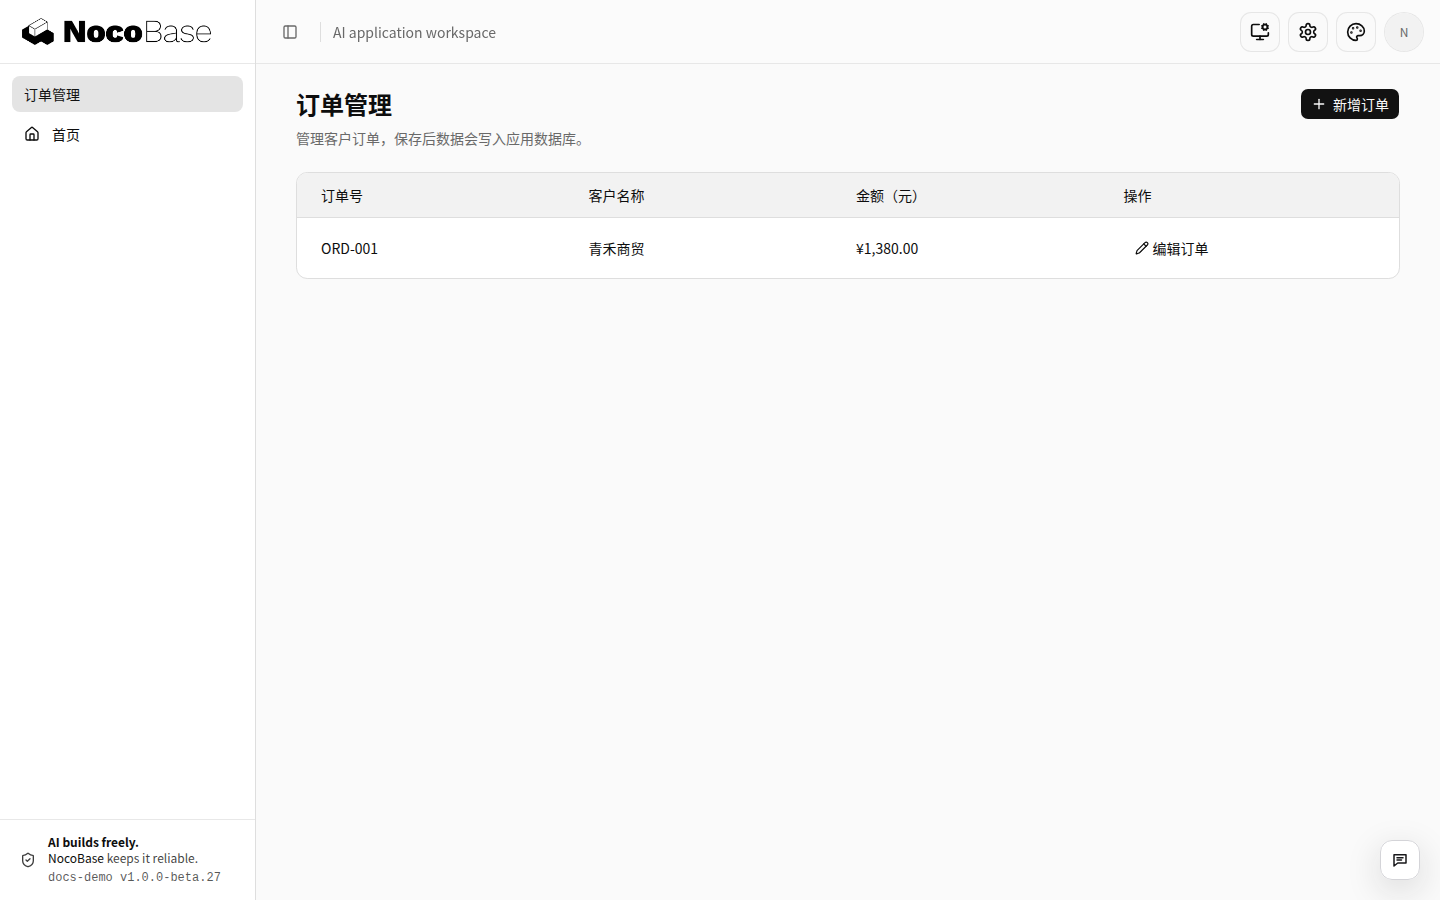This screenshot has width=1440, height=900.
Task: Open the monitor icon in the top bar
Action: 1260,32
